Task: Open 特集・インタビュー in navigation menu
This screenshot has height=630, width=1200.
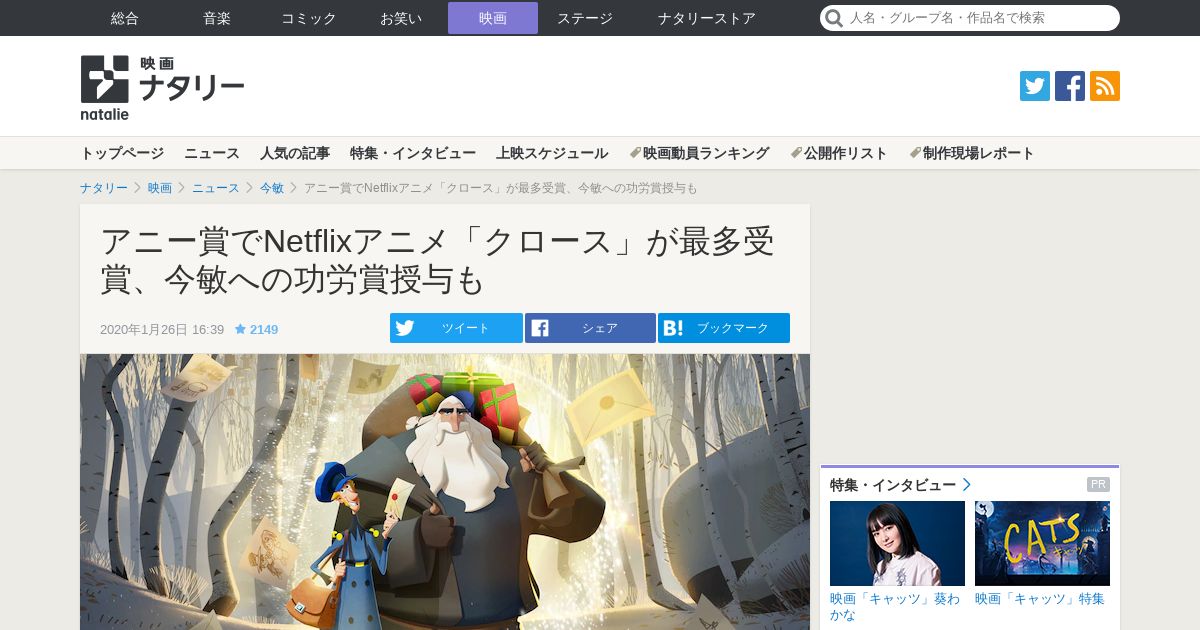Action: point(413,153)
